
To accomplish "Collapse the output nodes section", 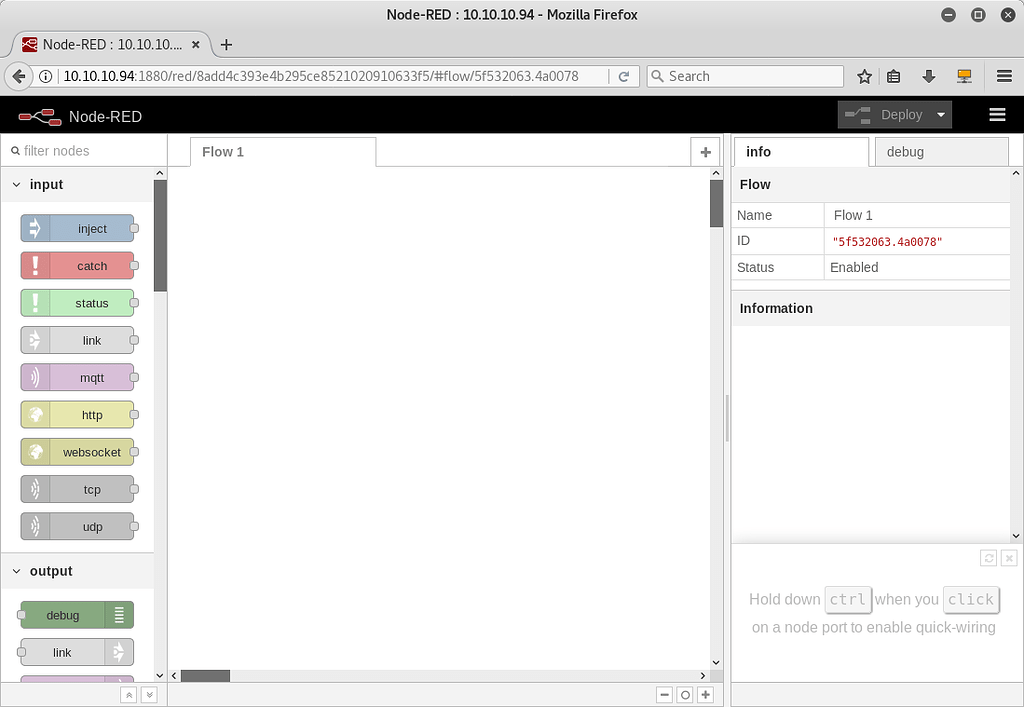I will click(15, 571).
